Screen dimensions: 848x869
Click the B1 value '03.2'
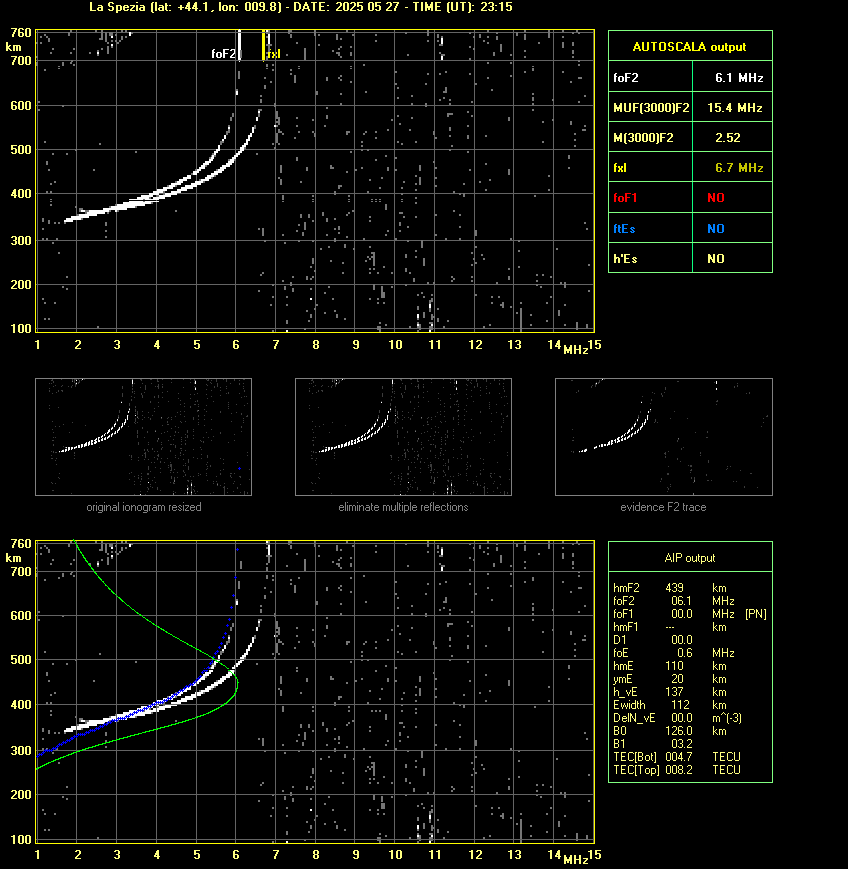pyautogui.click(x=681, y=744)
